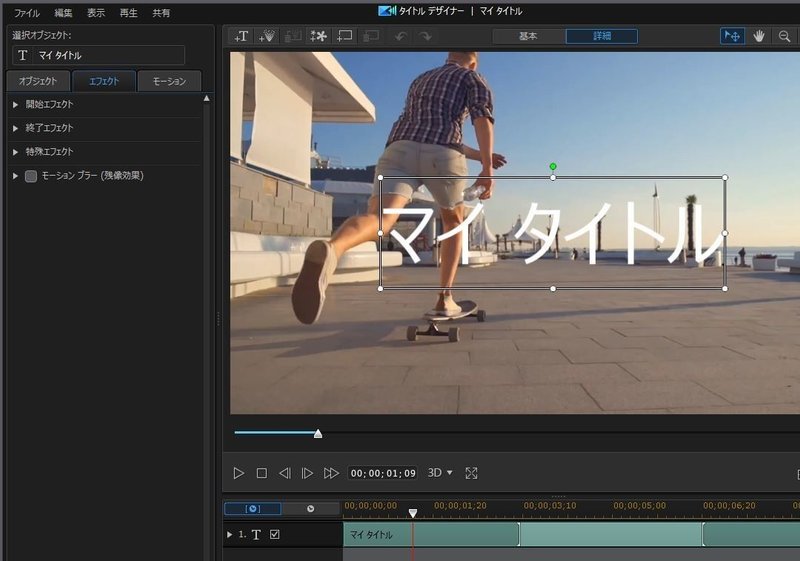Screen dimensions: 800x561
Task: Click the green rotation handle above title box
Action: [x=553, y=166]
